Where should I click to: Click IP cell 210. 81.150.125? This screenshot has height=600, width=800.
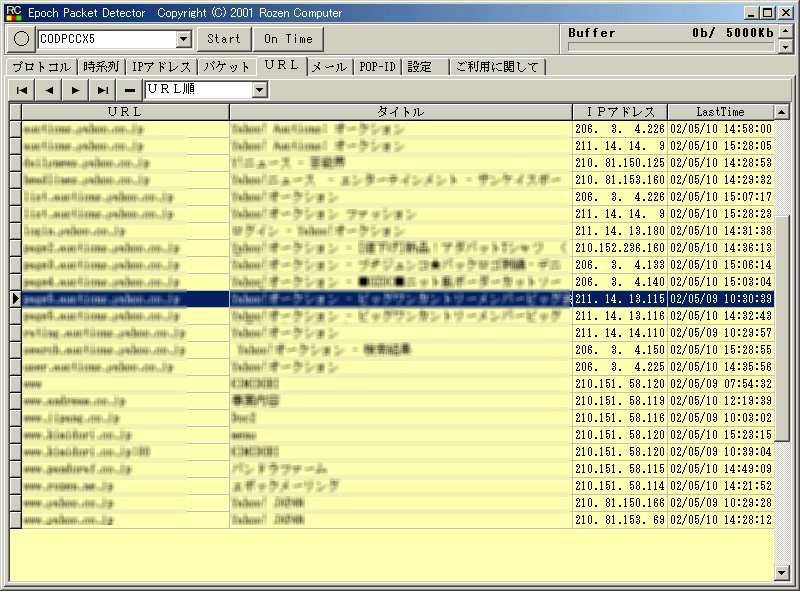coord(620,163)
